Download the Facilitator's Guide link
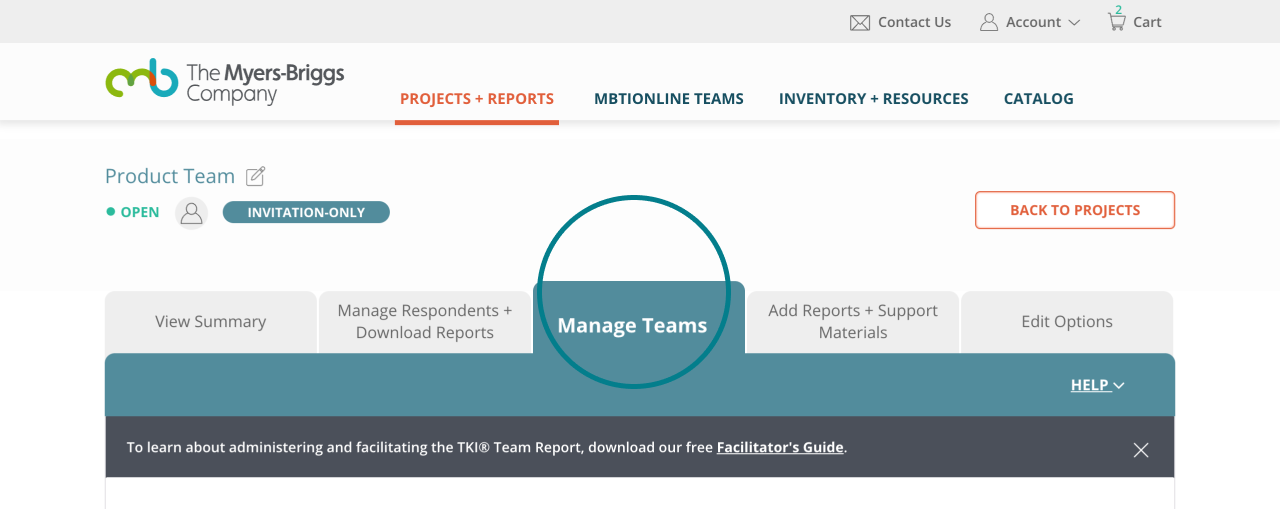This screenshot has width=1280, height=509. (x=780, y=447)
